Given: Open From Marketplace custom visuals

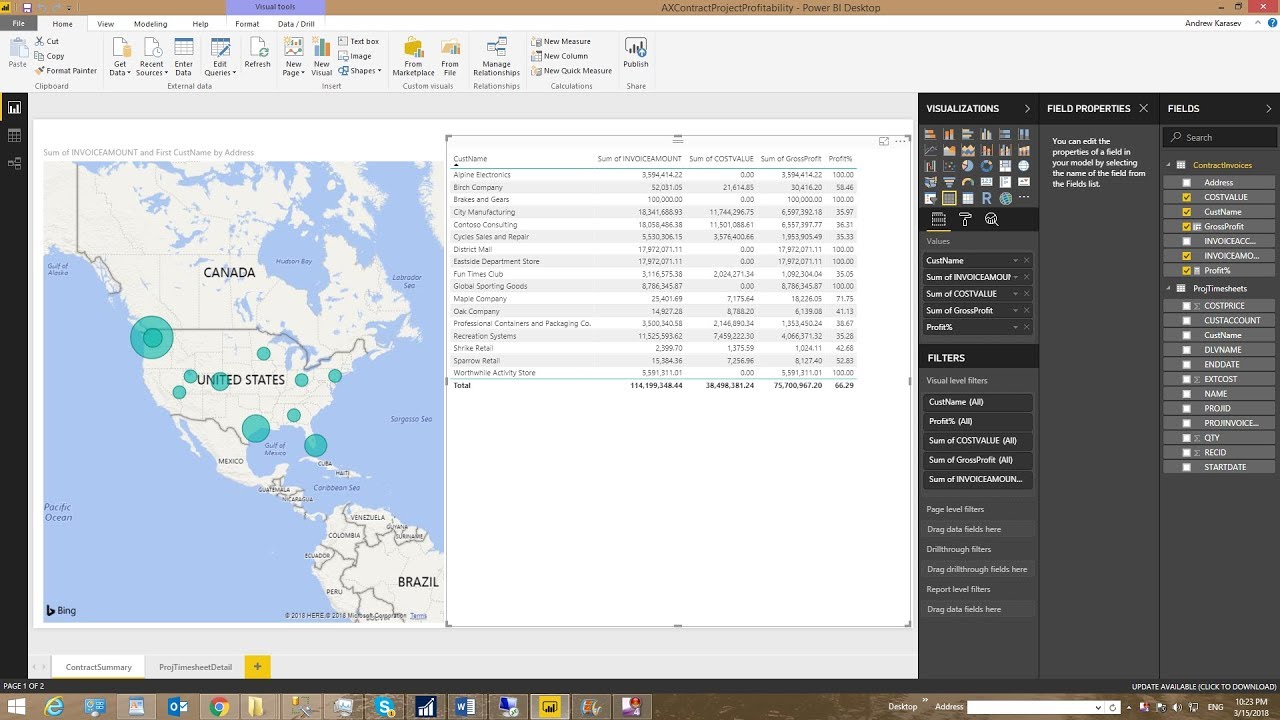Looking at the screenshot, I should coord(413,57).
